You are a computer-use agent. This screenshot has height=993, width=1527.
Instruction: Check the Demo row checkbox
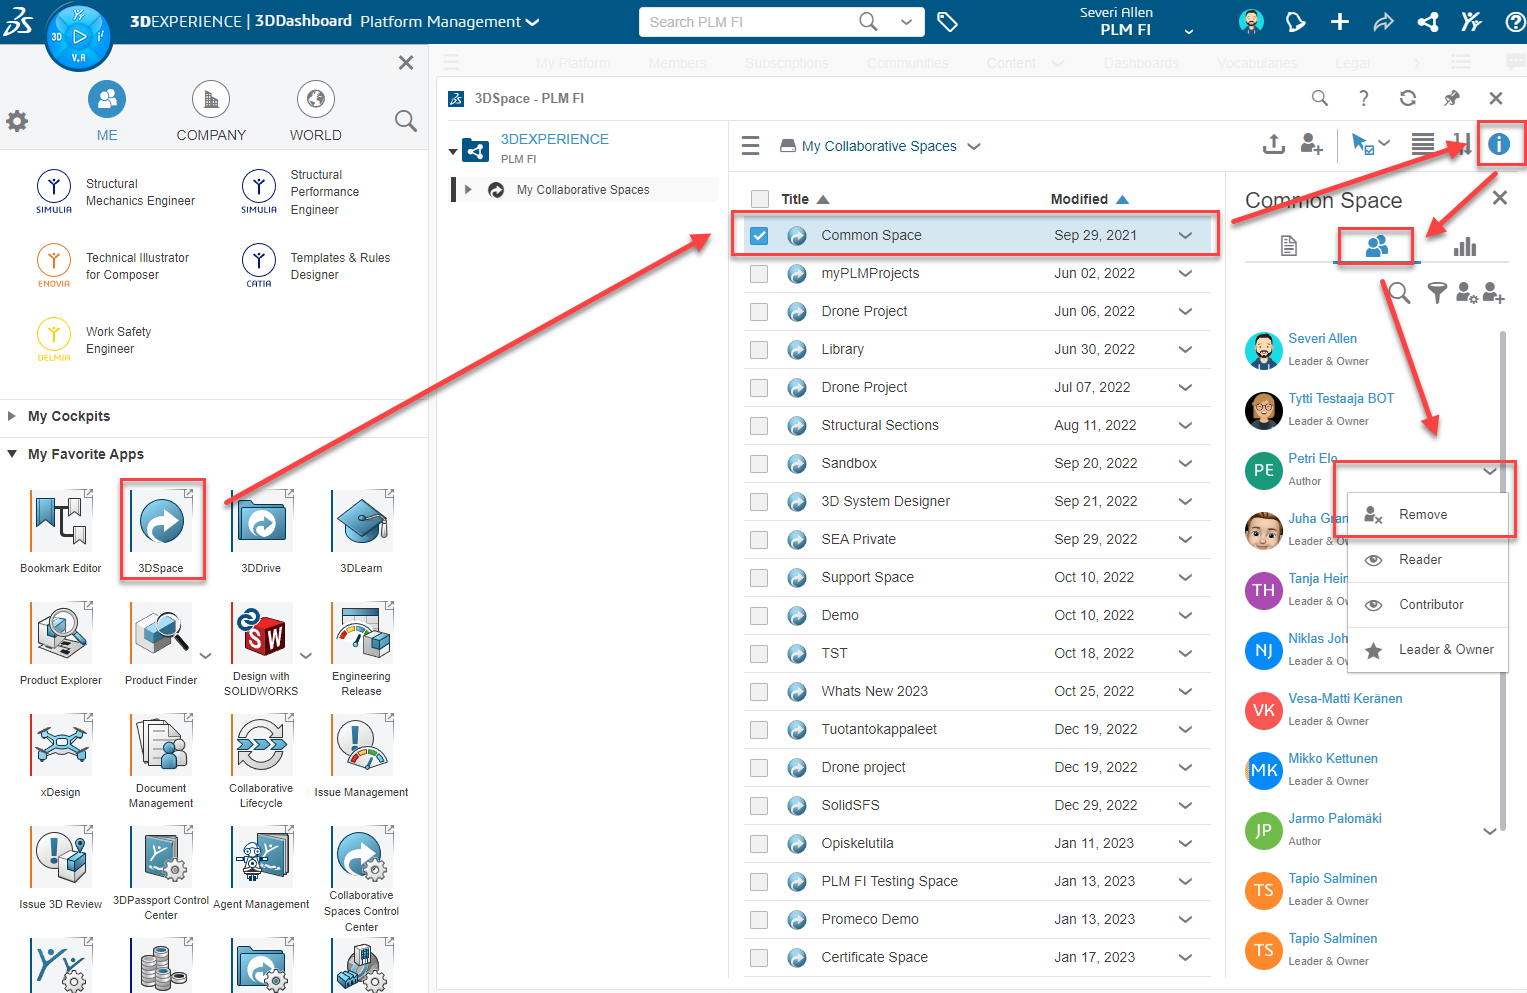click(x=760, y=616)
